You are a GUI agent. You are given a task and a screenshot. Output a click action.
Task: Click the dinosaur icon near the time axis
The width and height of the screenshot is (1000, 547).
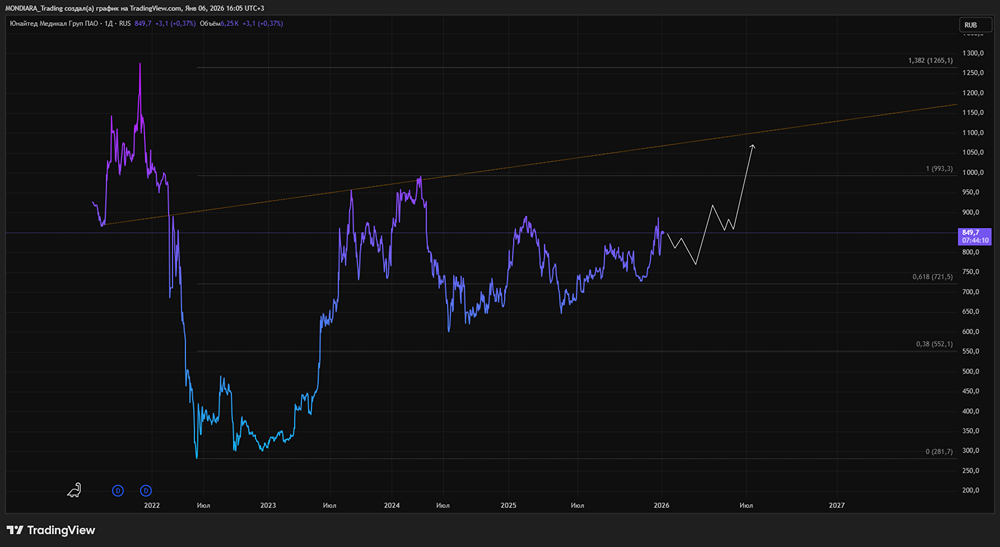[75, 490]
